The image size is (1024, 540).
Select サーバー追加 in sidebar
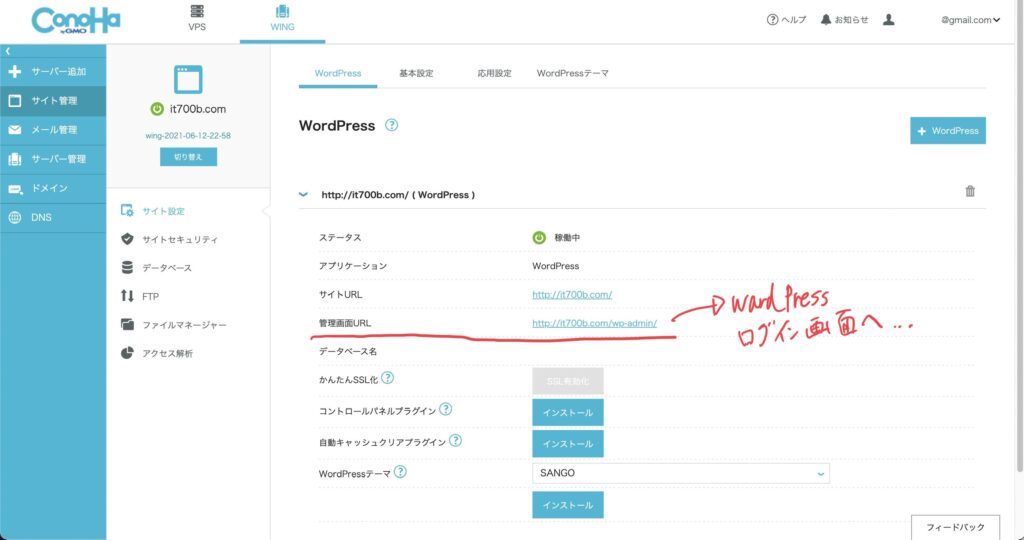53,72
